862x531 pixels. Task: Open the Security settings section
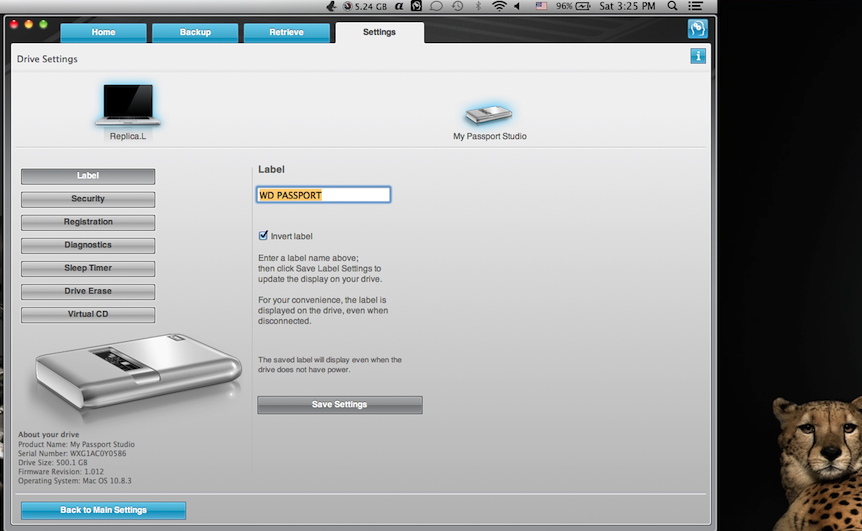(88, 199)
